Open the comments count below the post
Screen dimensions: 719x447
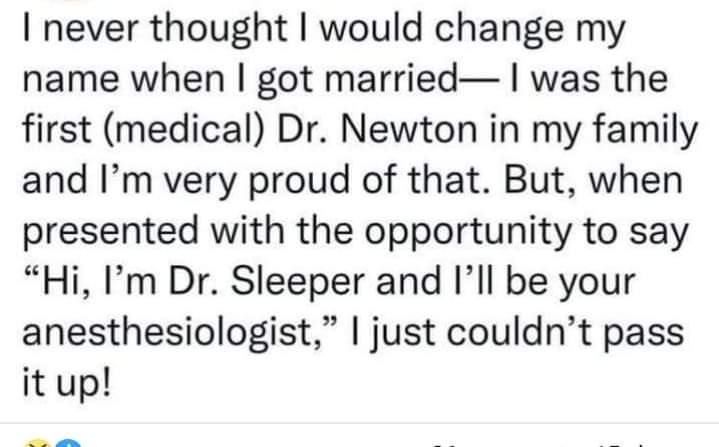coord(452,444)
